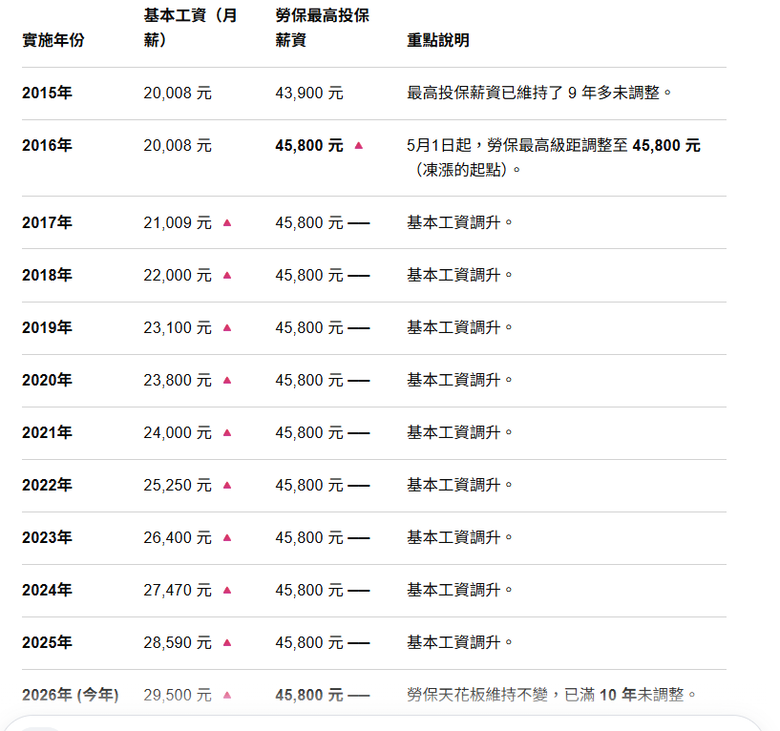Click the bold 45,800 元 in the 2026年 row
Screen dimensions: 780x731
click(x=309, y=695)
